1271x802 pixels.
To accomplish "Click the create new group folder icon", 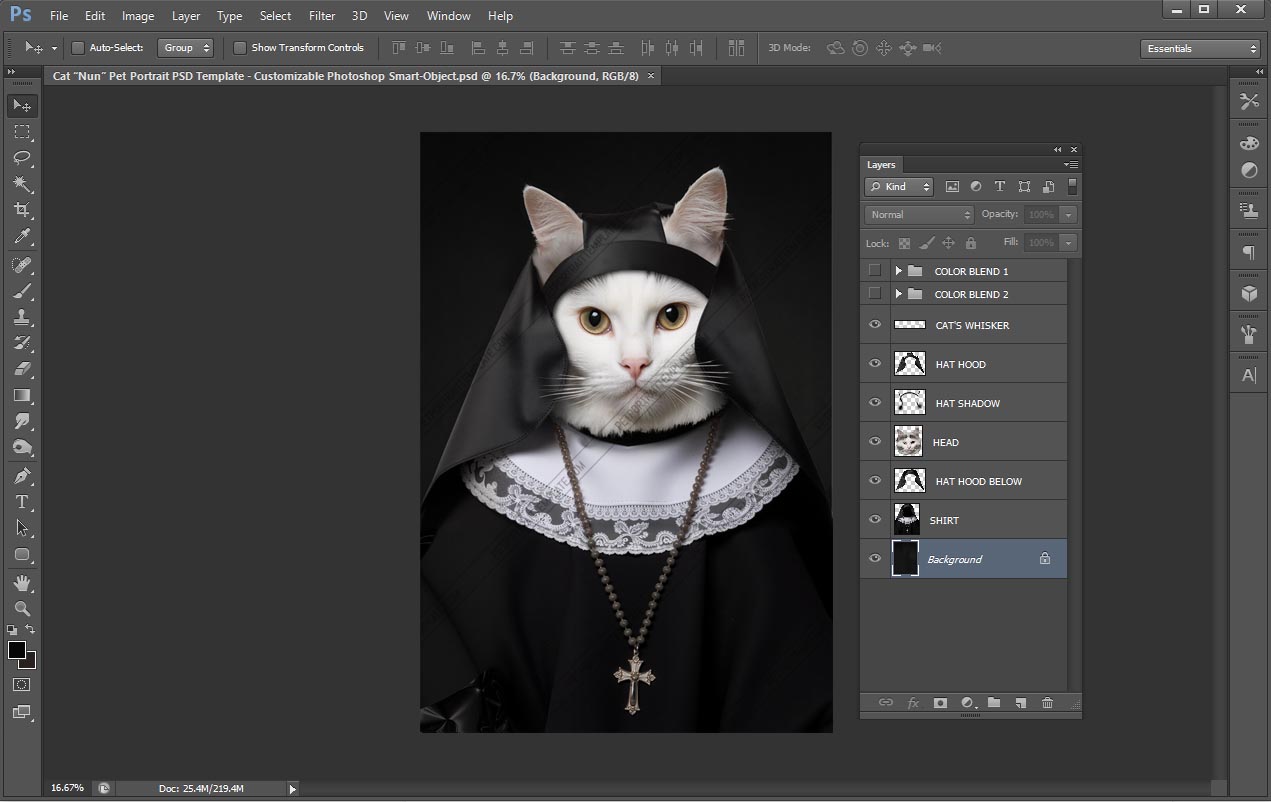I will coord(994,703).
